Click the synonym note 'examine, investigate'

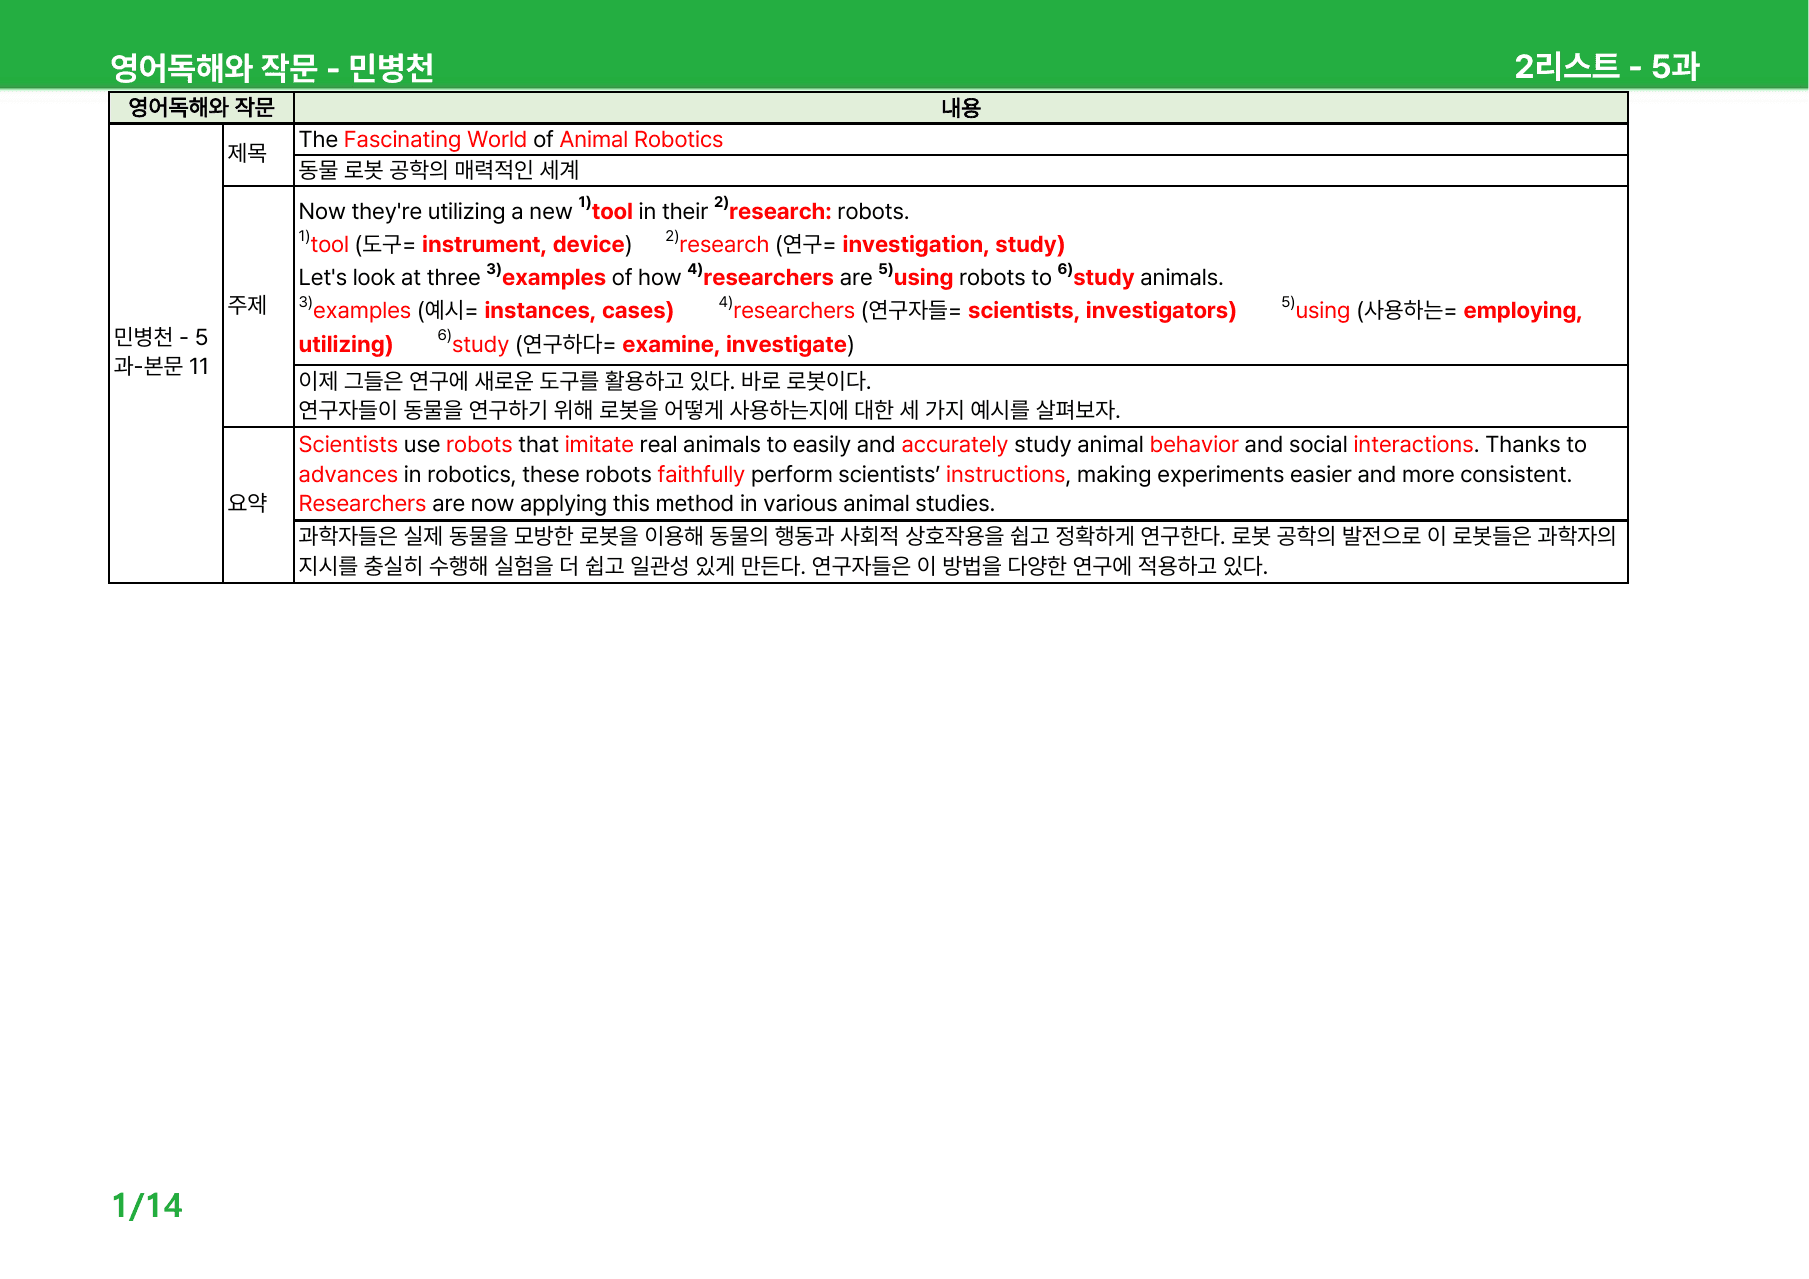point(734,344)
